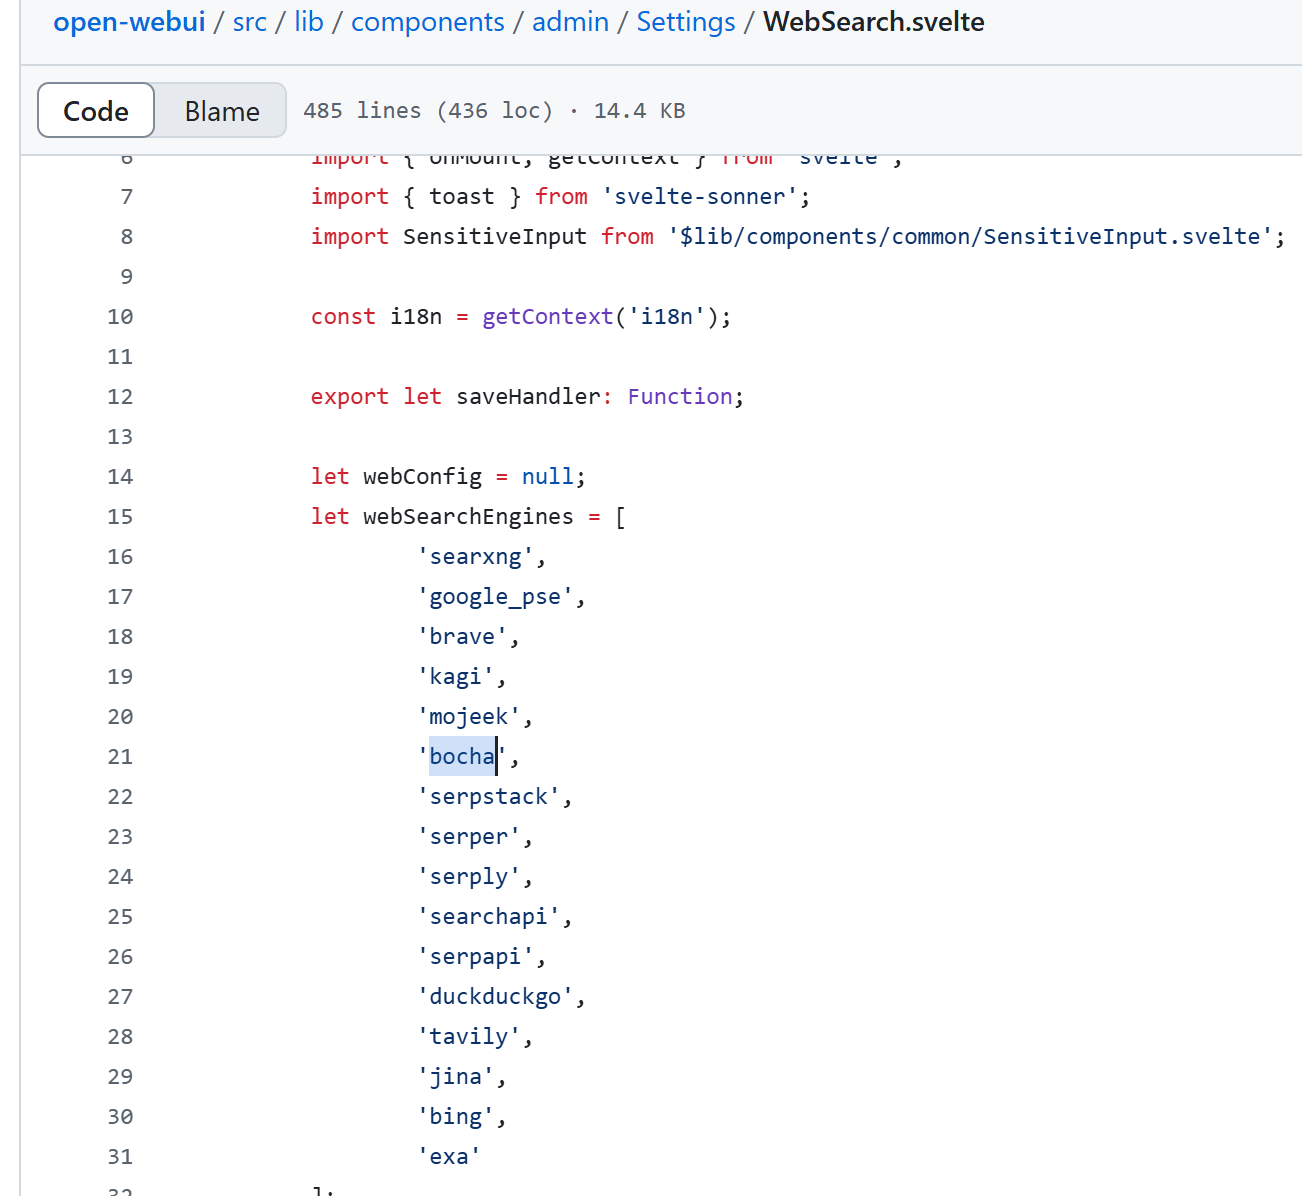
Task: Go to the lib folder breadcrumb
Action: 309,22
